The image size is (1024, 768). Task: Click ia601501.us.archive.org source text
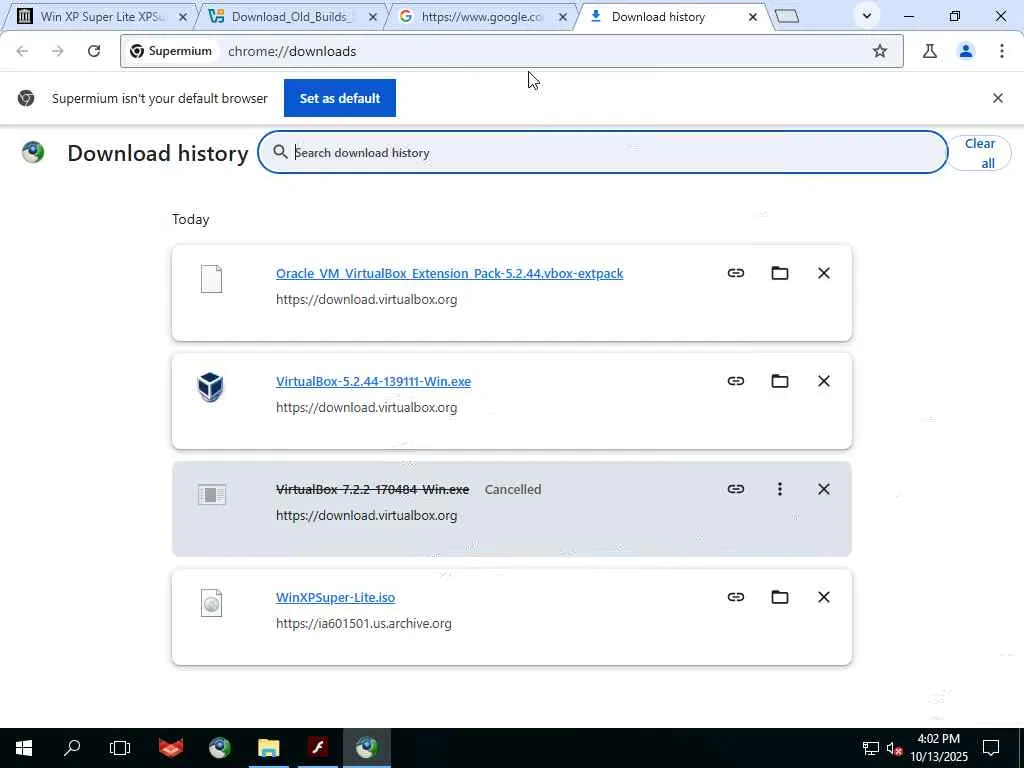coord(364,624)
